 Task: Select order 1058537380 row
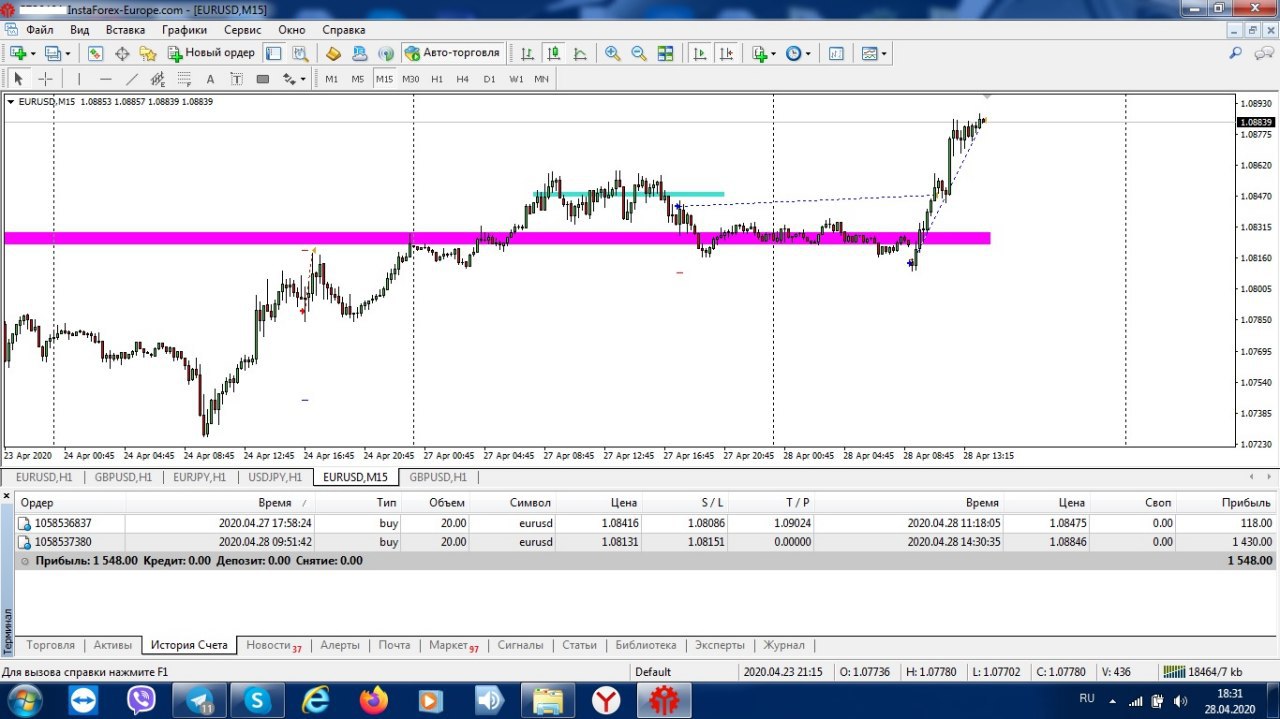coord(646,541)
